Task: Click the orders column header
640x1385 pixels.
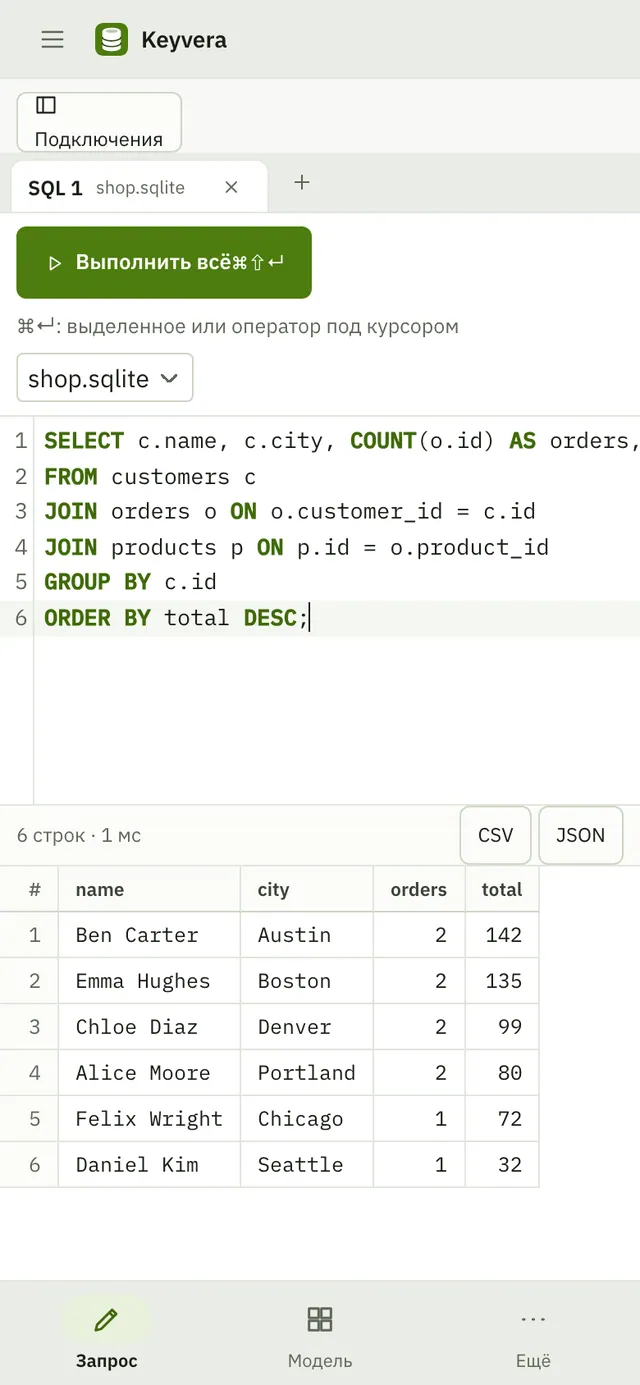Action: coord(419,890)
